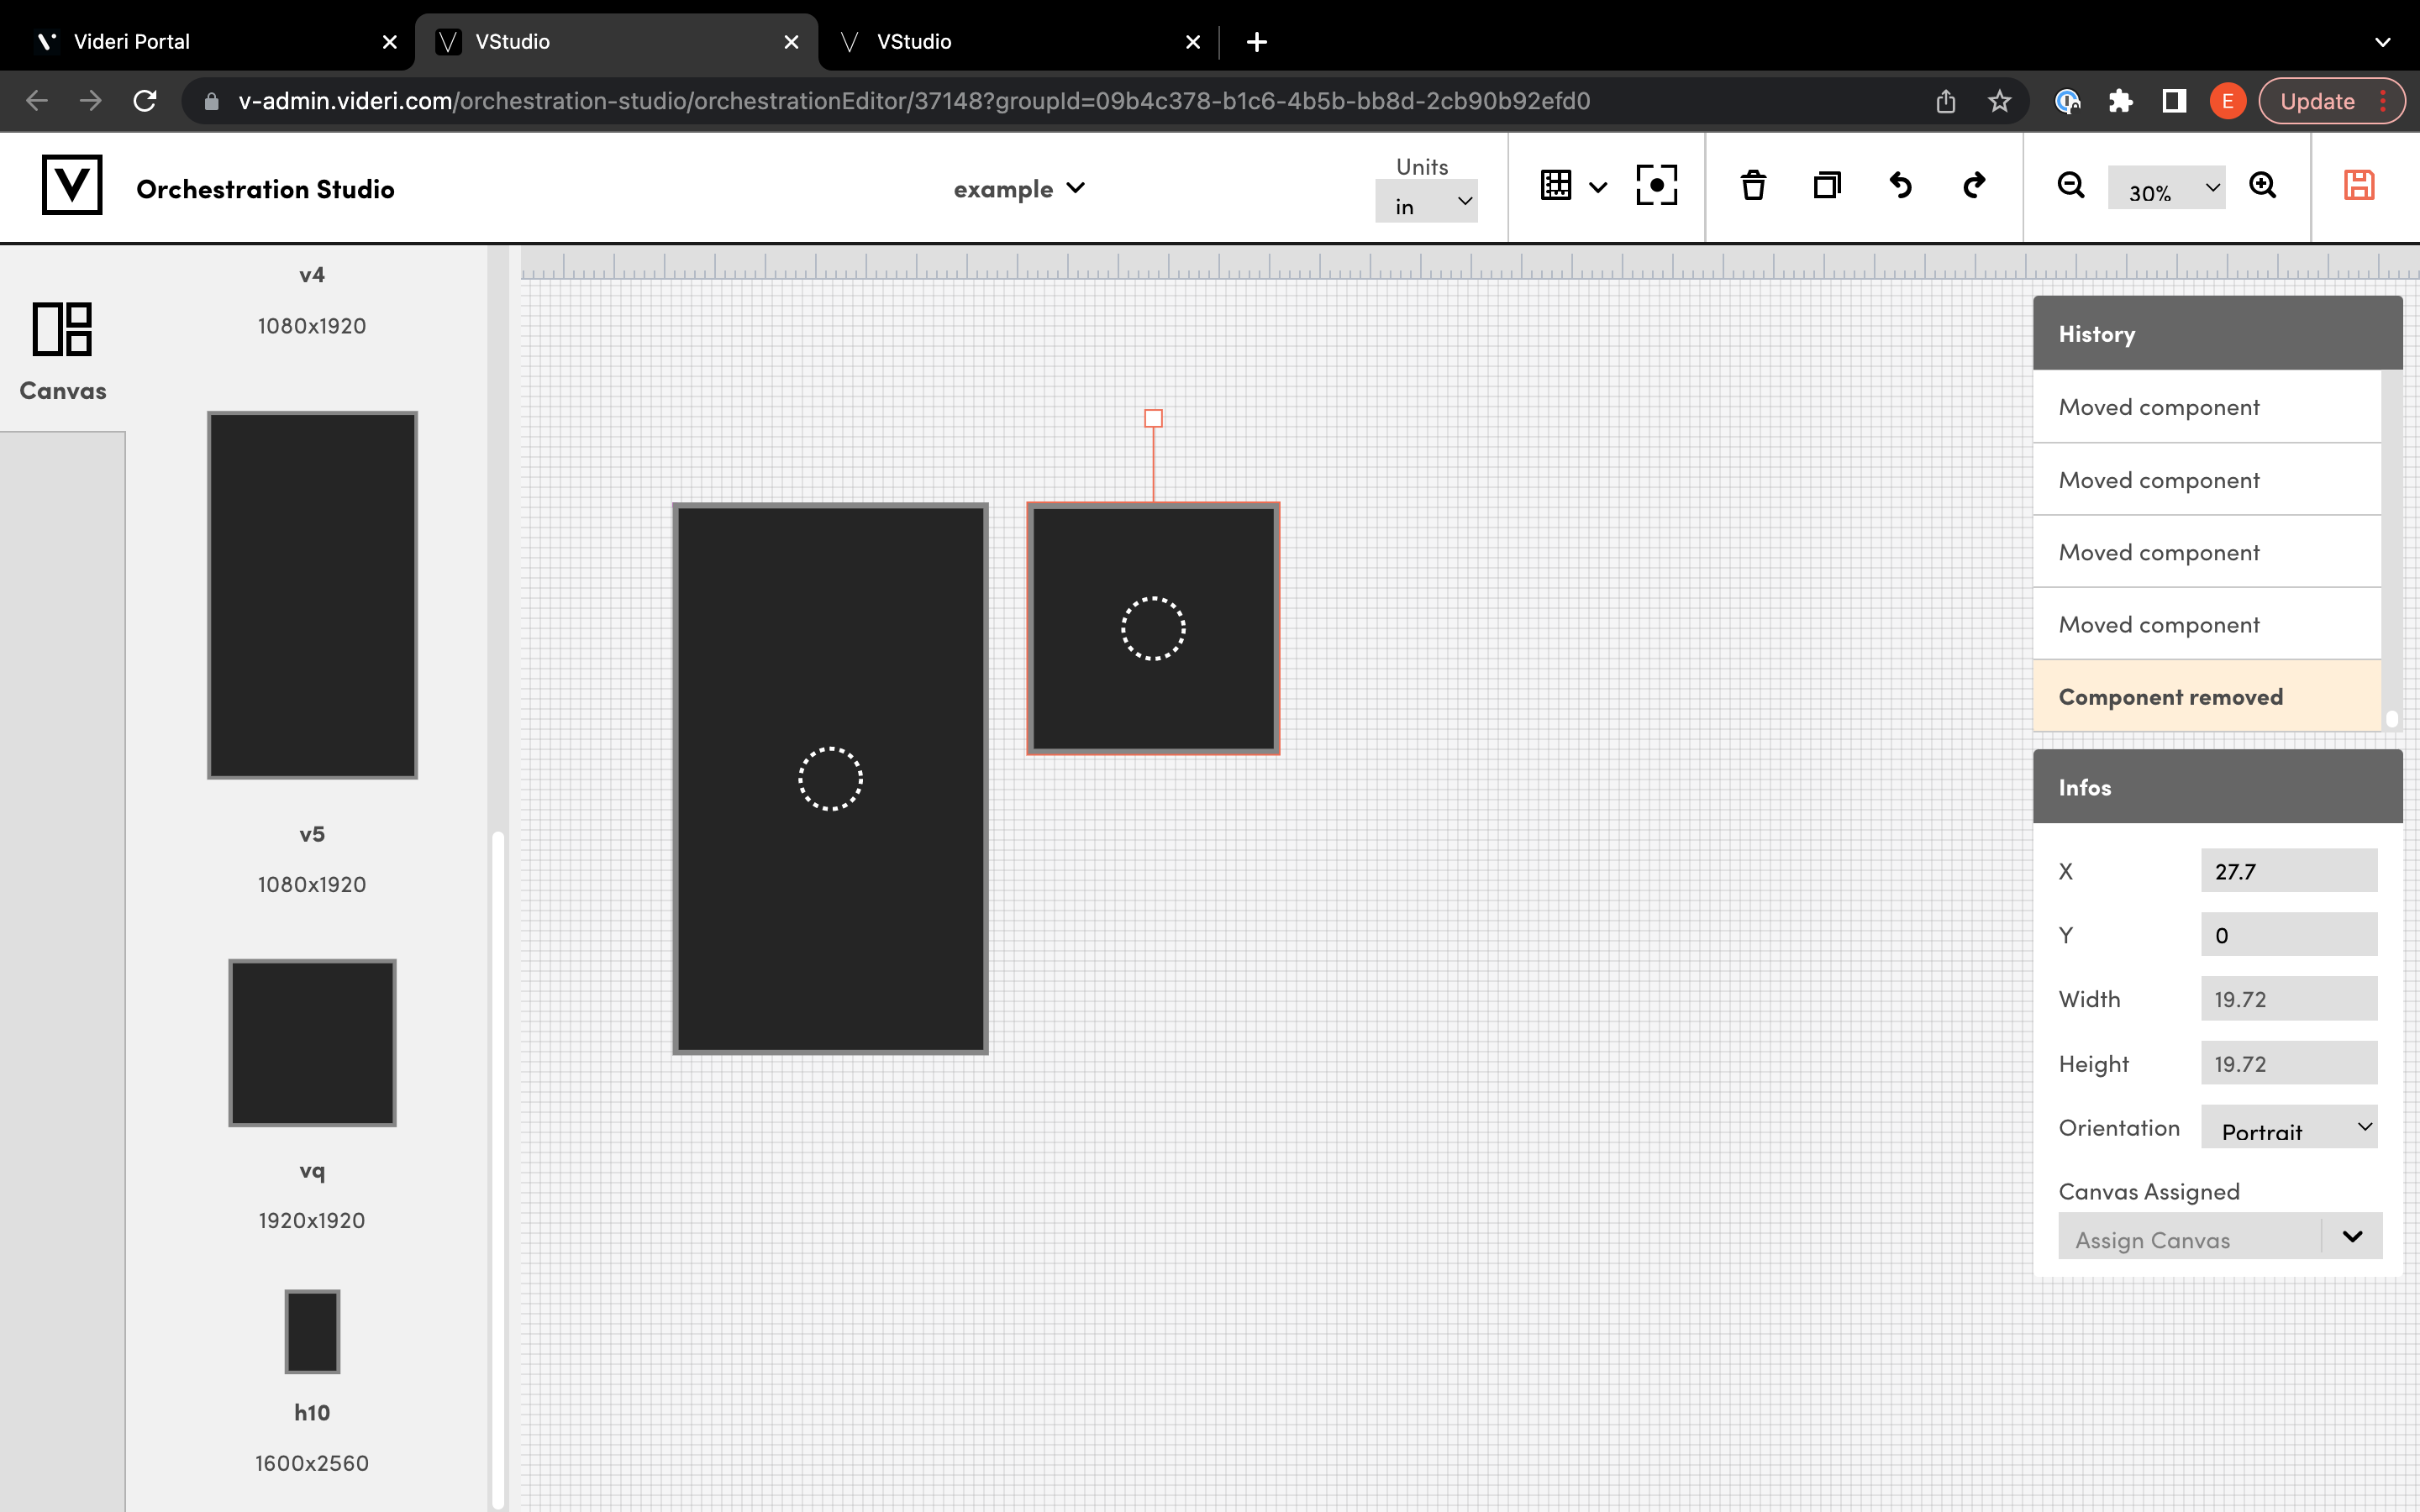Click the tall portrait display on canvas

click(x=830, y=779)
